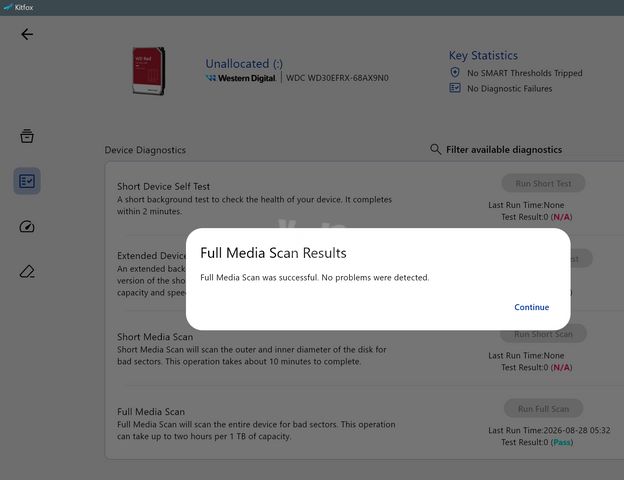Click the WD Red drive thumbnail
This screenshot has width=624, height=480.
148,71
